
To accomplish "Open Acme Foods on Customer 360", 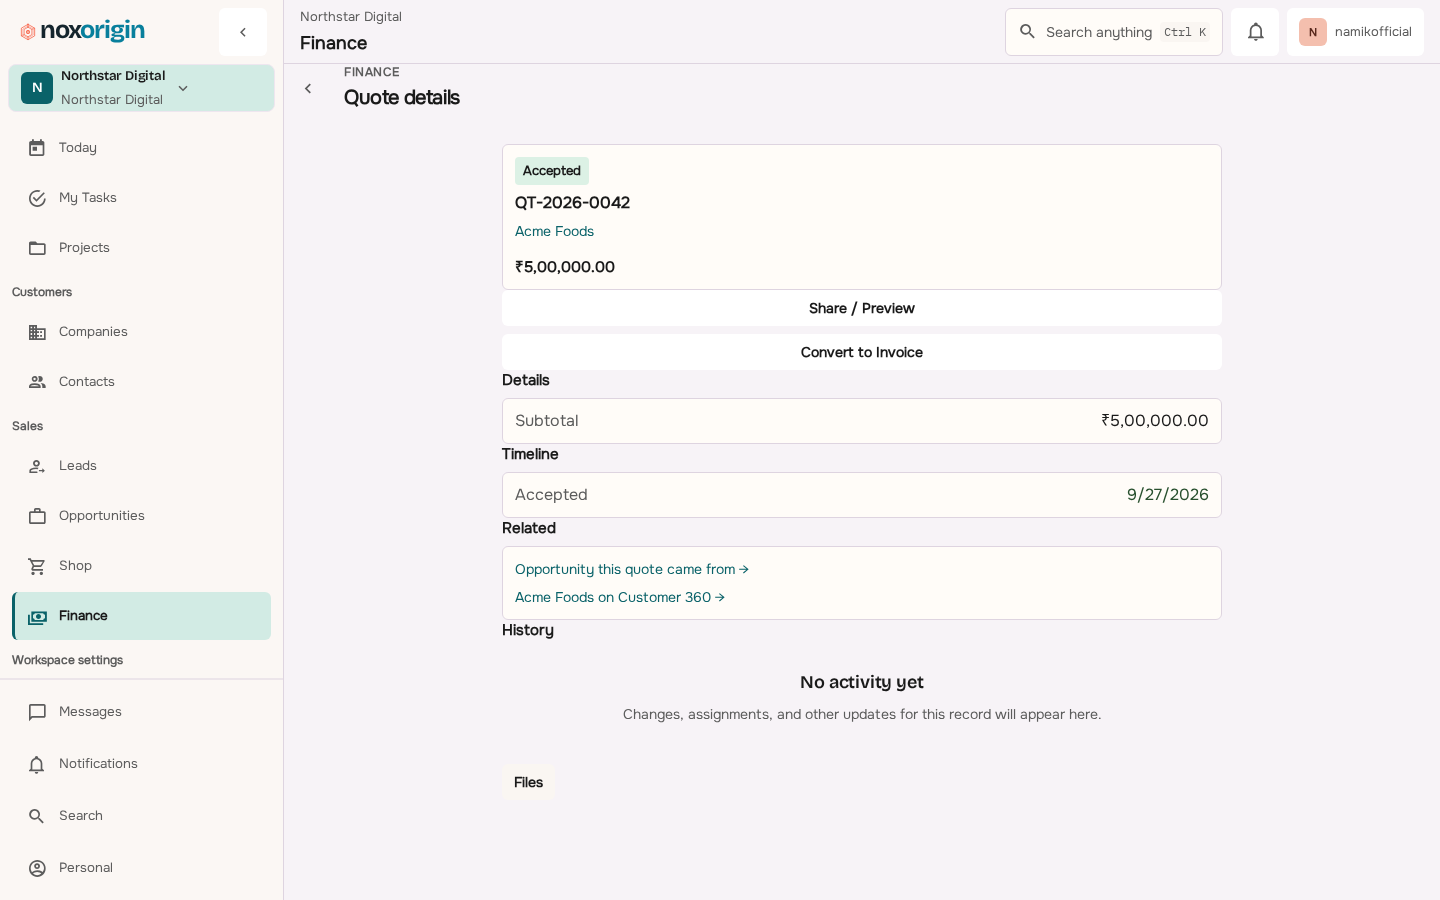I will click(x=620, y=597).
